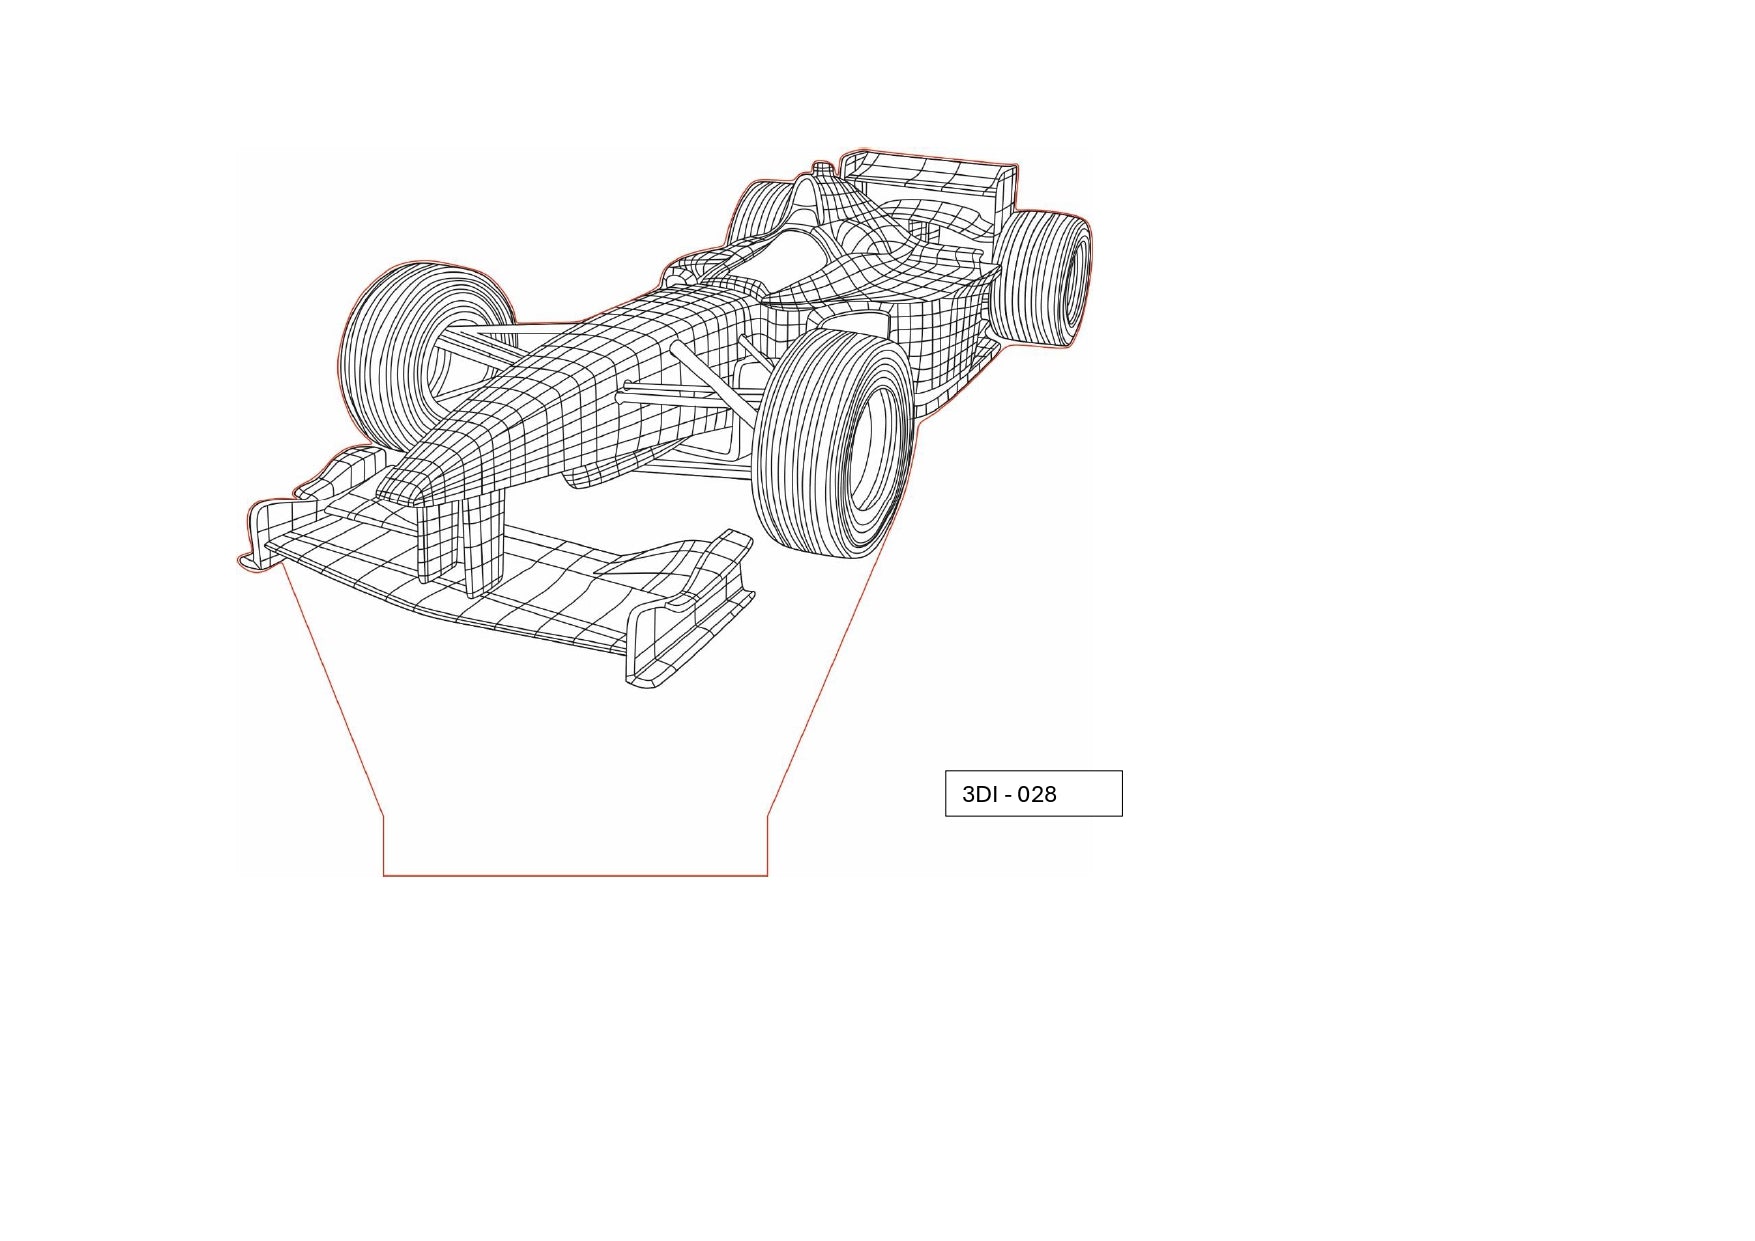Select the air intake above the cockpit

[x=807, y=195]
